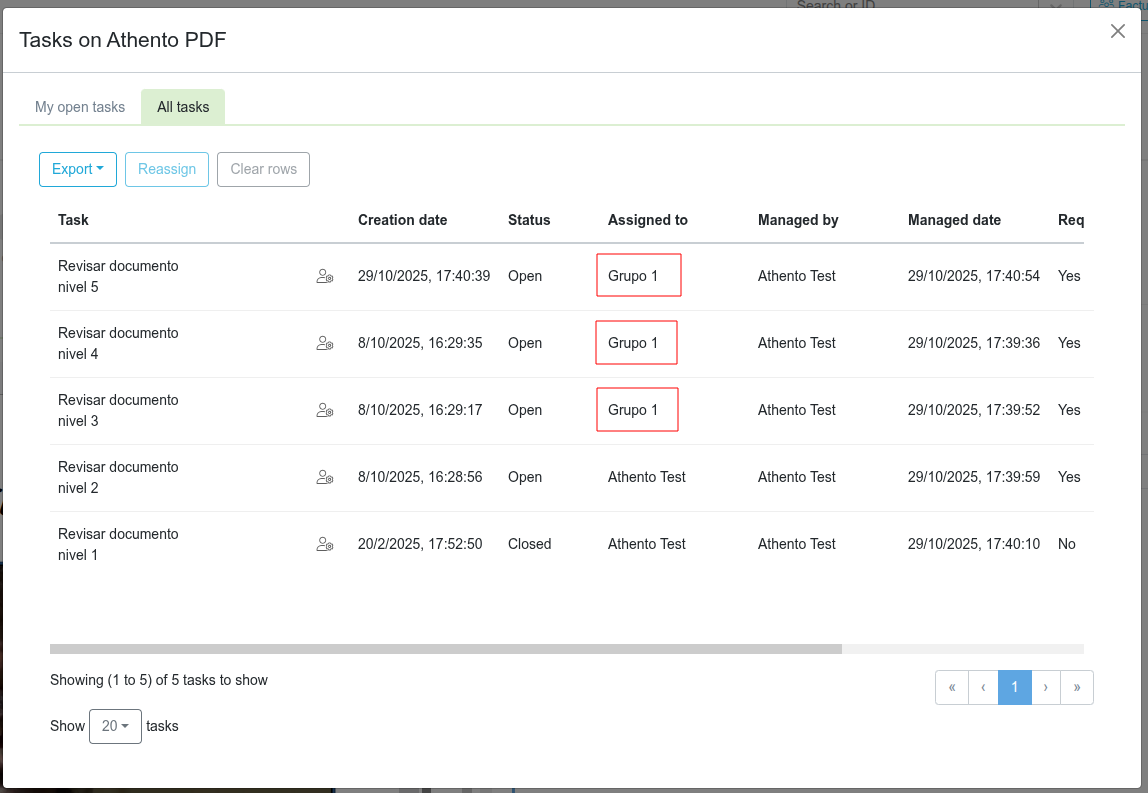Screen dimensions: 1148x793
Task: Select the Revisar documento nivel 2 row
Action: pyautogui.click(x=118, y=478)
